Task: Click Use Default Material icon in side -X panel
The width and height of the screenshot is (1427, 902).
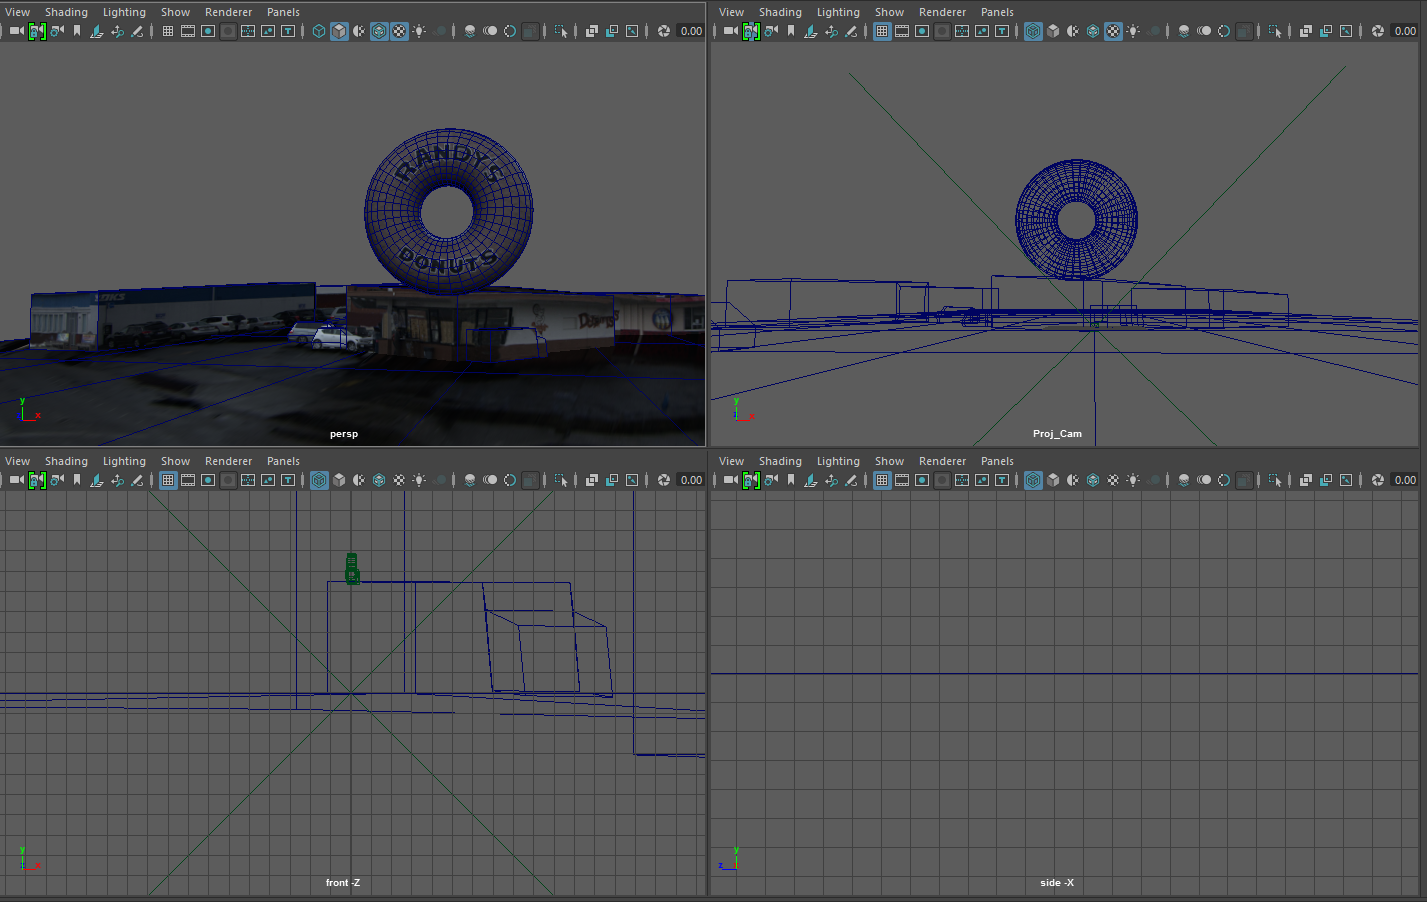Action: 1073,480
